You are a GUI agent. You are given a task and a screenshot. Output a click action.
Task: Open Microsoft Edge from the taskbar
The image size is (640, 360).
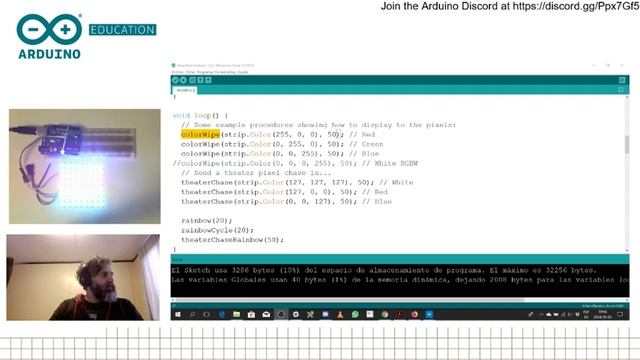(222, 314)
